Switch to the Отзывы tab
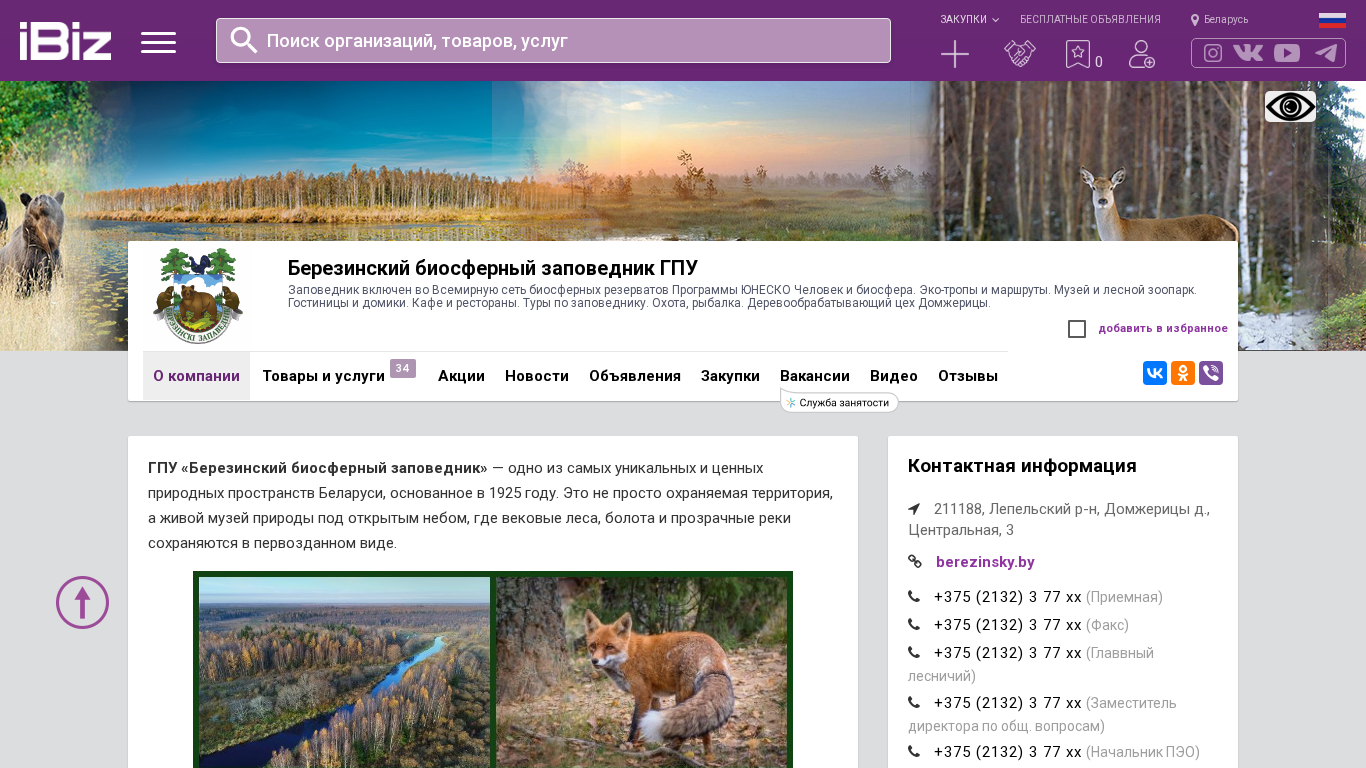The image size is (1366, 768). (968, 376)
